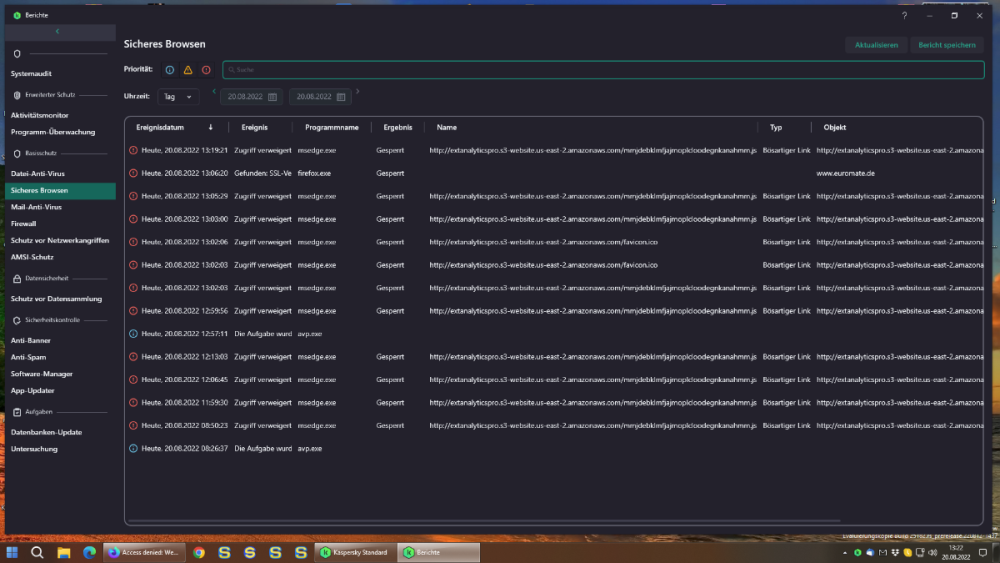This screenshot has width=1000, height=563.
Task: Select favicon.ico URL in the 13:02:03 row
Action: pos(543,265)
